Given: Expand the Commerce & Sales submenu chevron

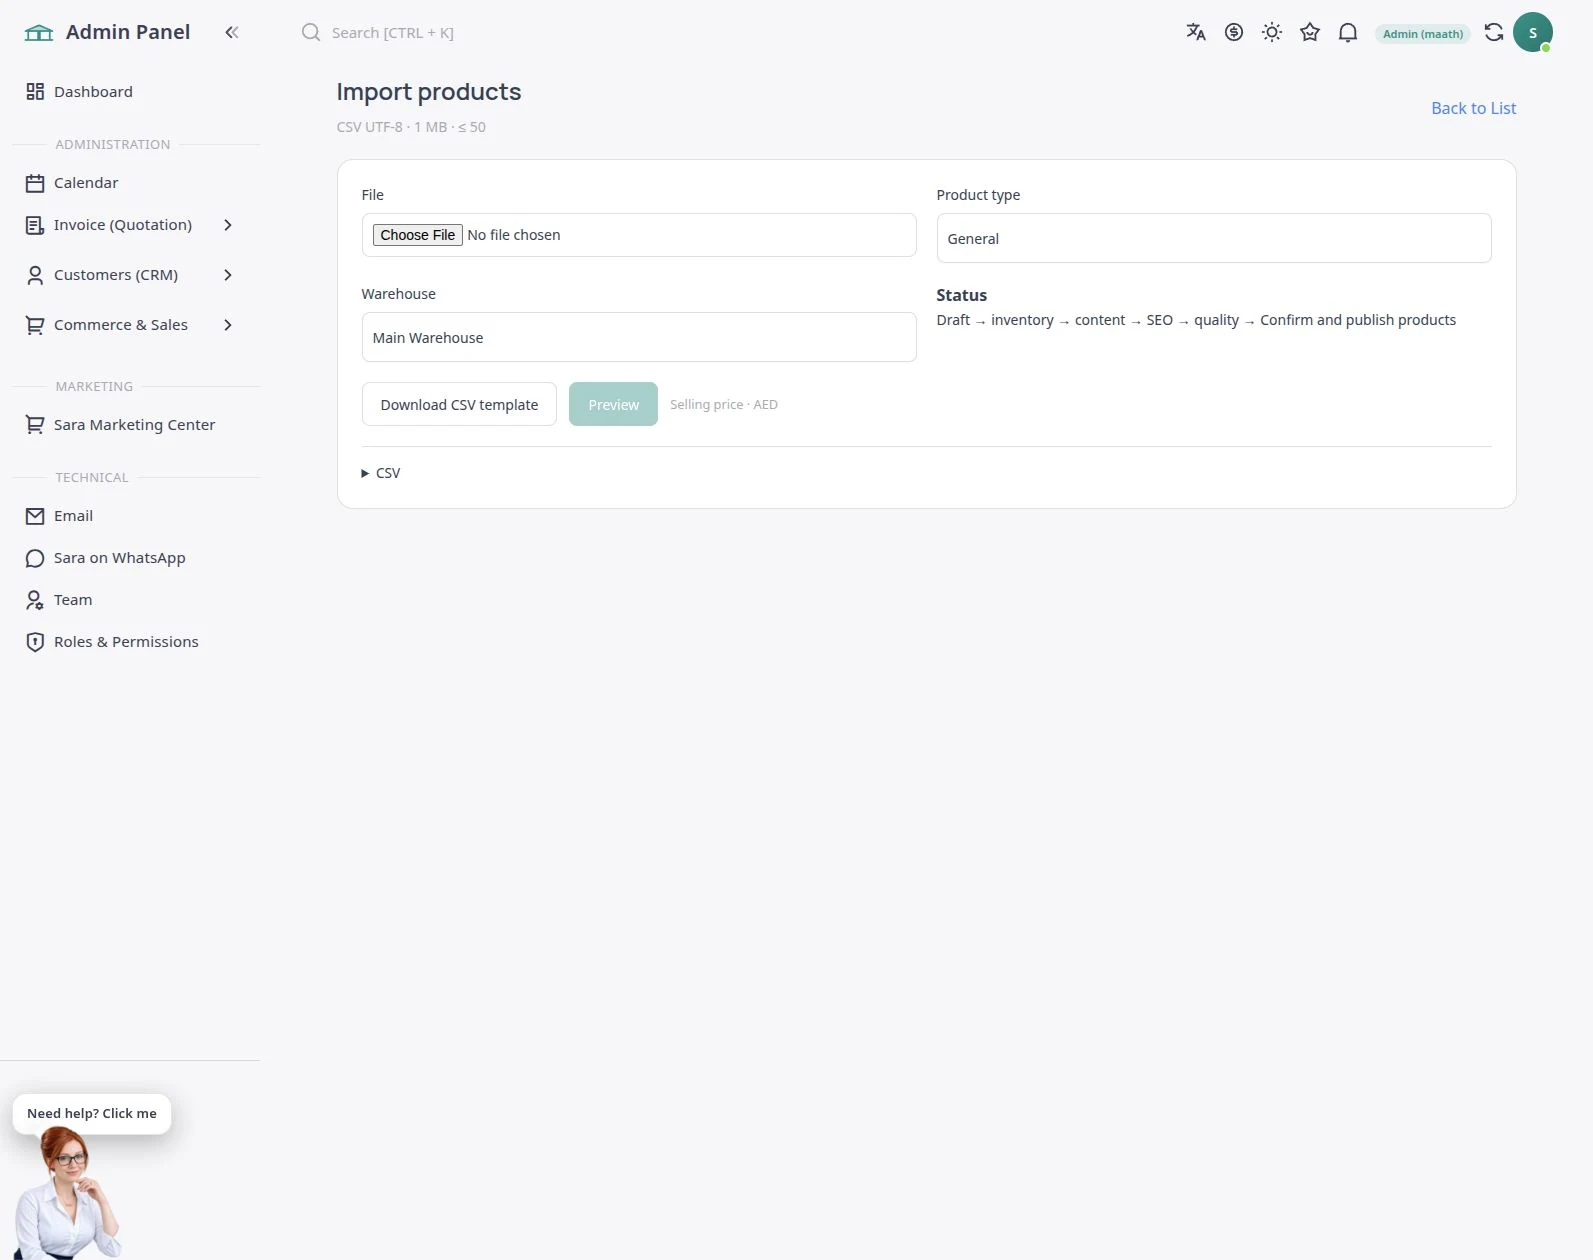Looking at the screenshot, I should coord(228,325).
